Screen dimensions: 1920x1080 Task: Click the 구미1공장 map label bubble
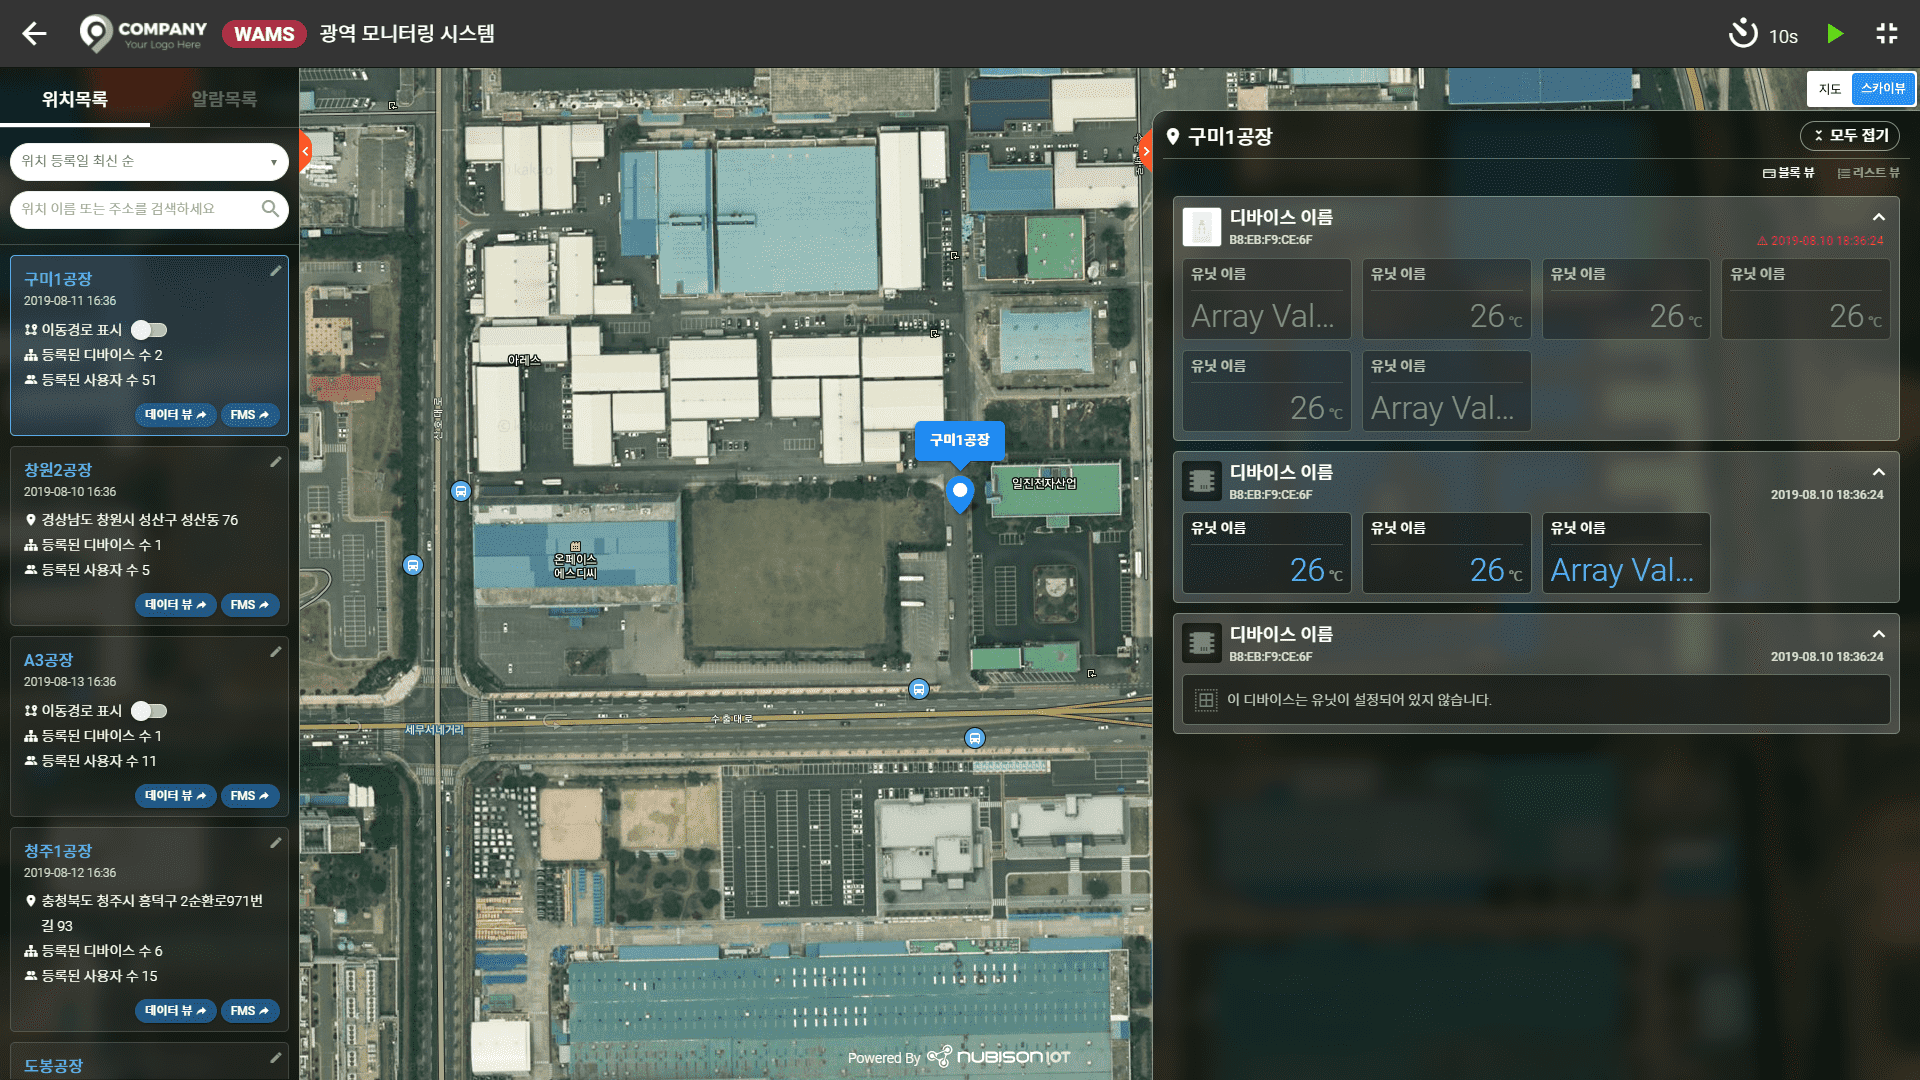[x=960, y=440]
